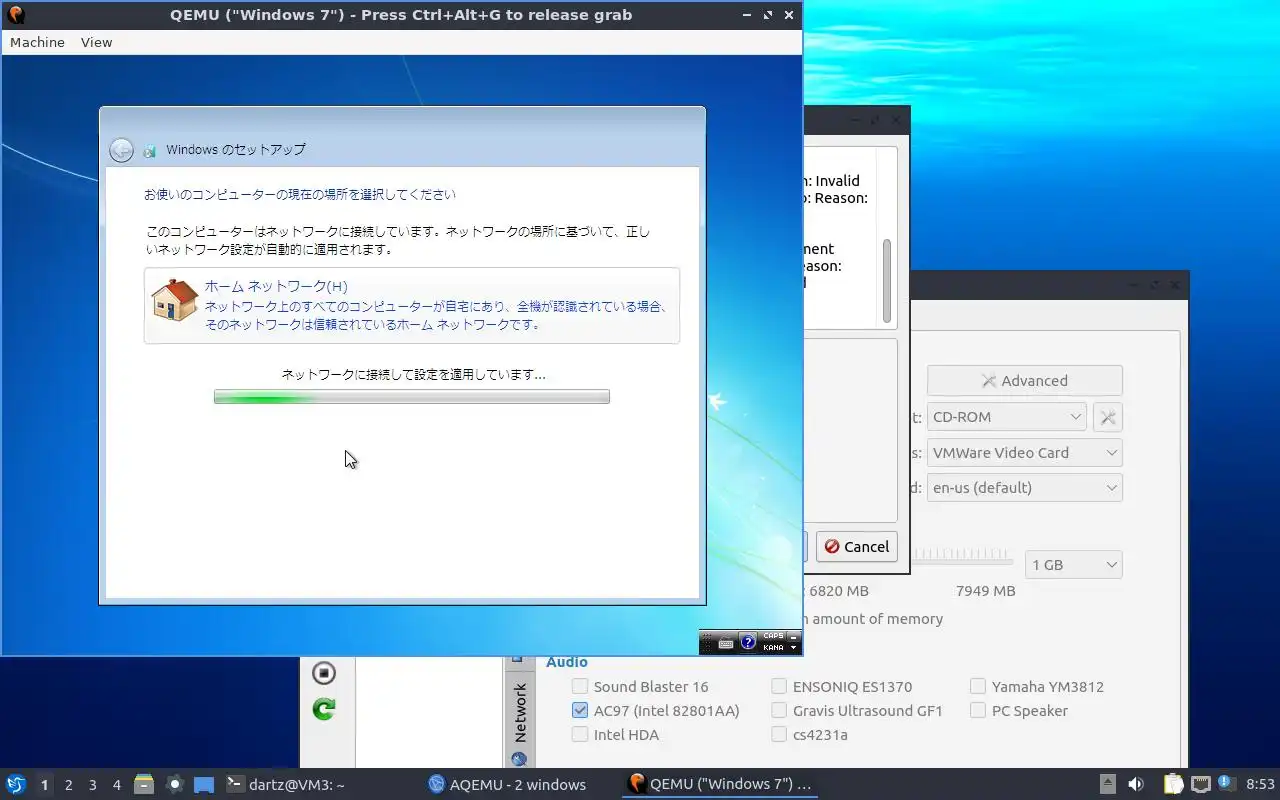Select Home Network (H) option

(x=411, y=305)
